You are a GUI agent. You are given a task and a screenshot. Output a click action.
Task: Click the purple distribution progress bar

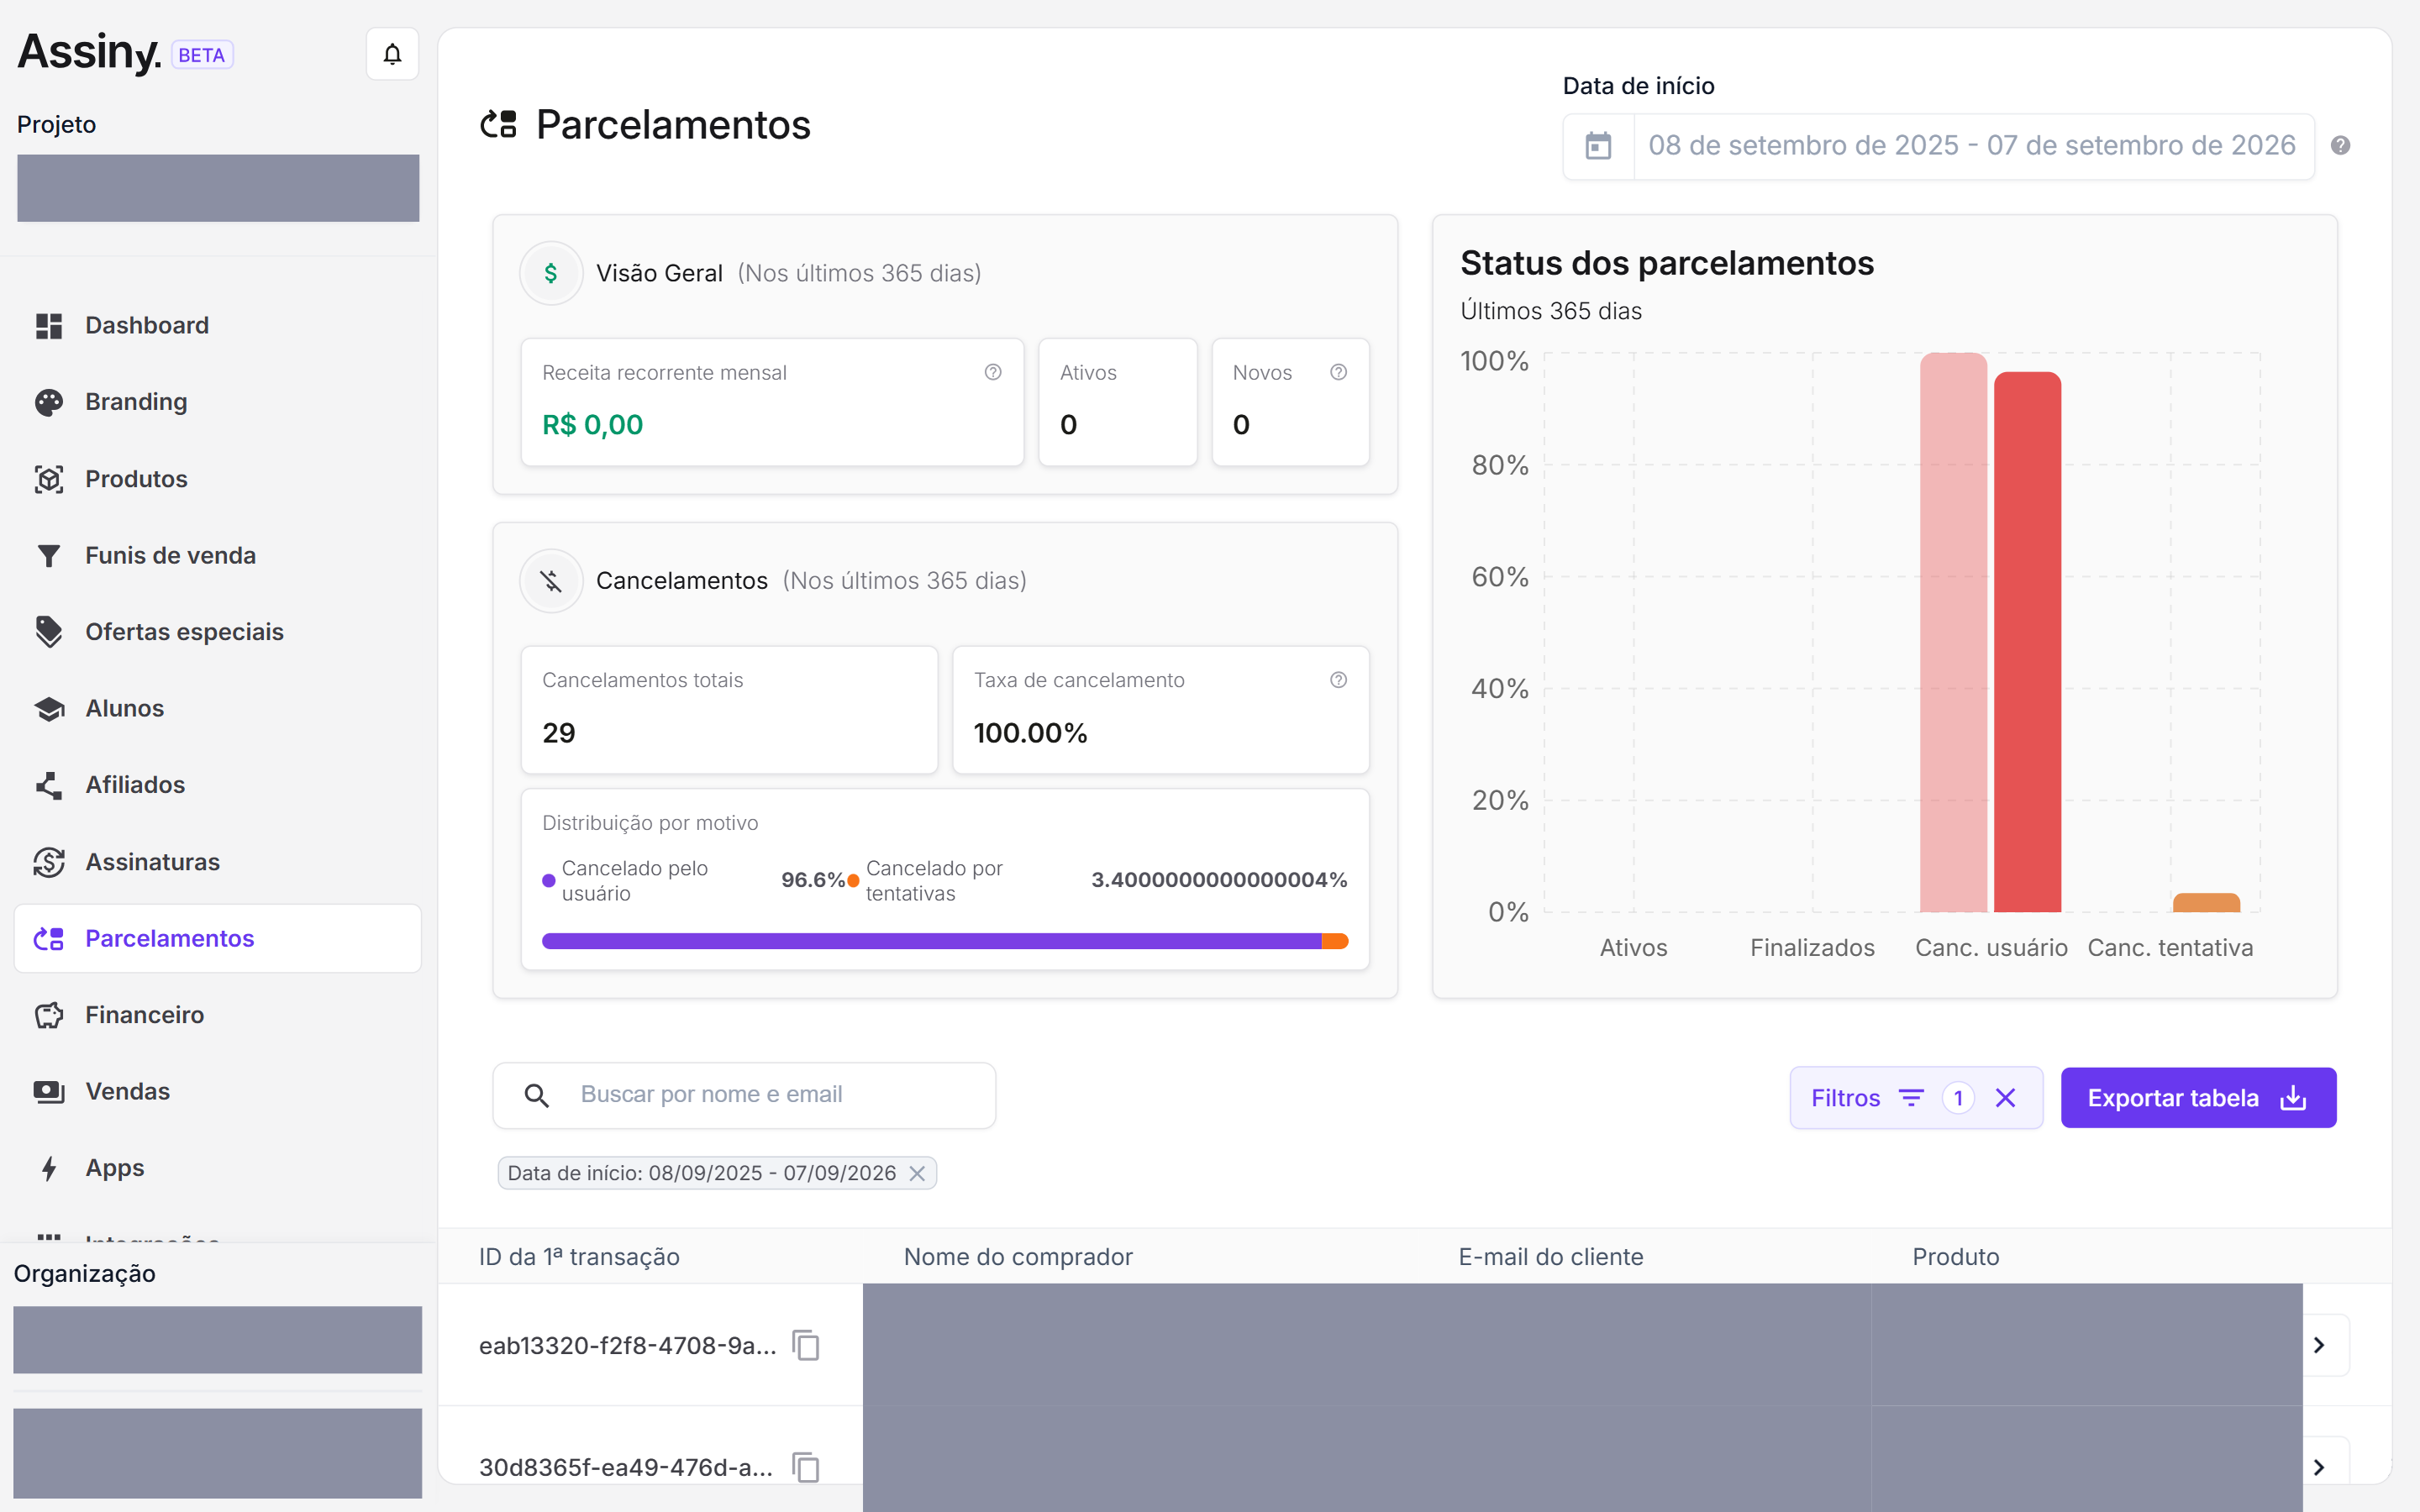931,941
